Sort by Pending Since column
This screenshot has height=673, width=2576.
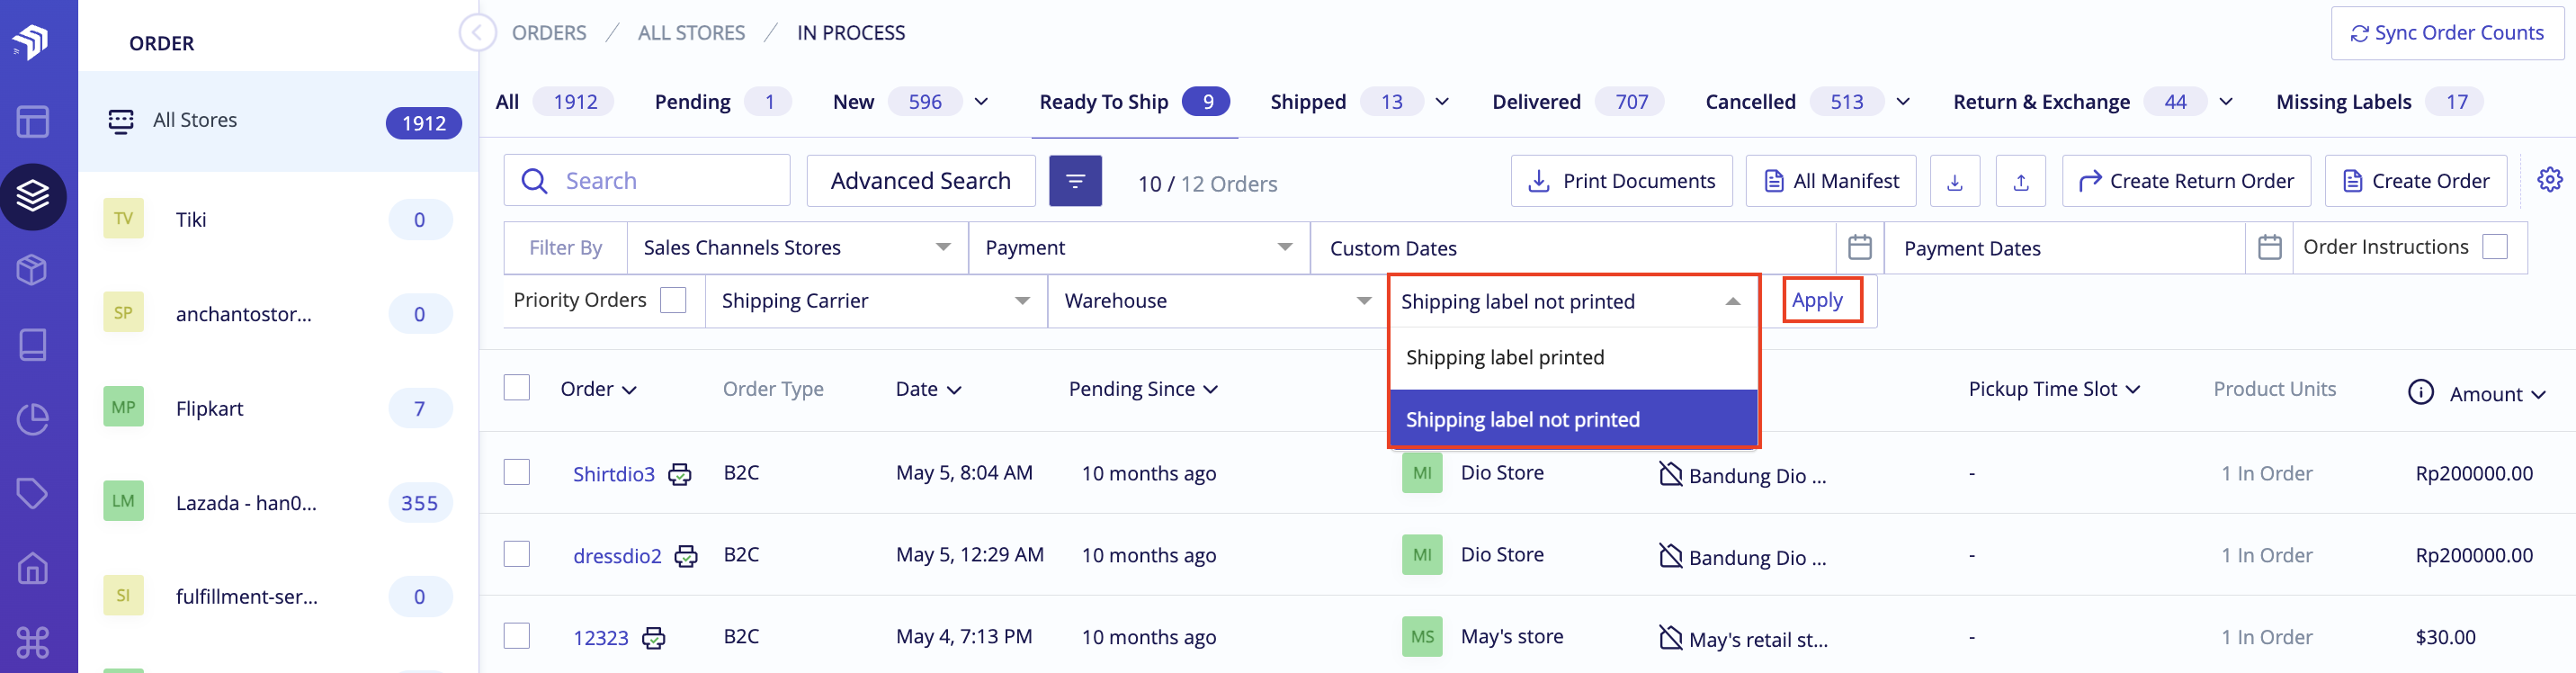tap(1143, 389)
